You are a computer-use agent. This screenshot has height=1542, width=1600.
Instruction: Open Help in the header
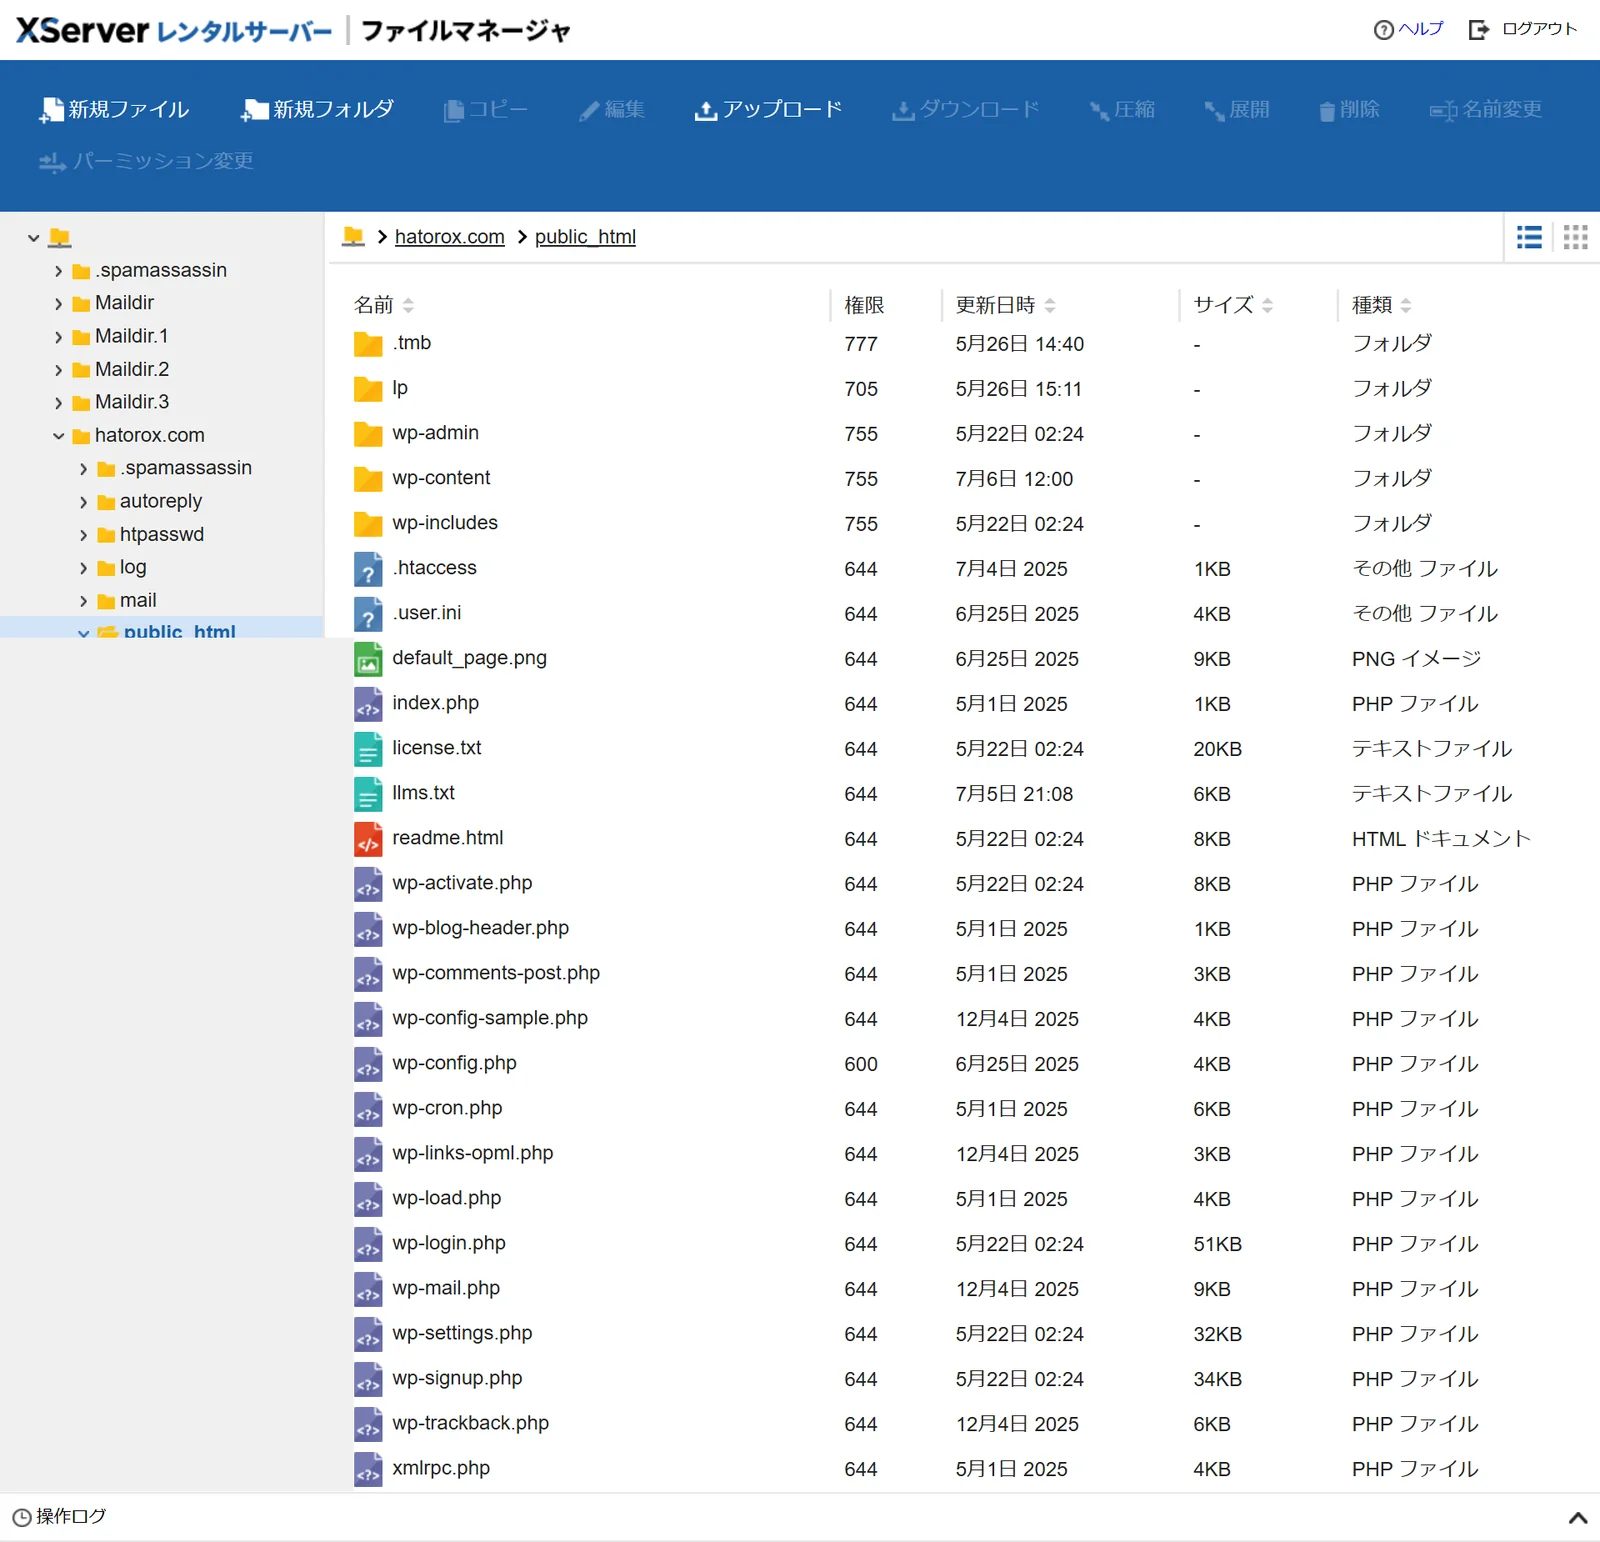(x=1409, y=29)
